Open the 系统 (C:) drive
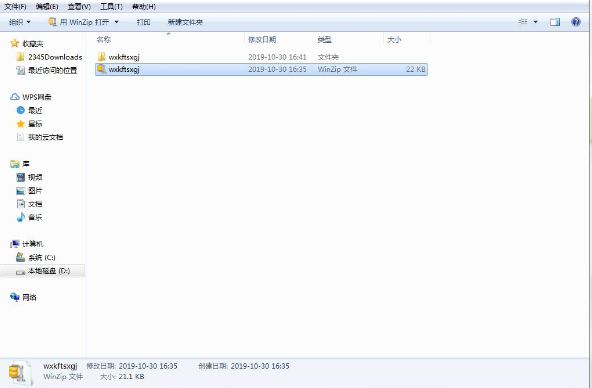This screenshot has width=592, height=388. click(x=42, y=257)
